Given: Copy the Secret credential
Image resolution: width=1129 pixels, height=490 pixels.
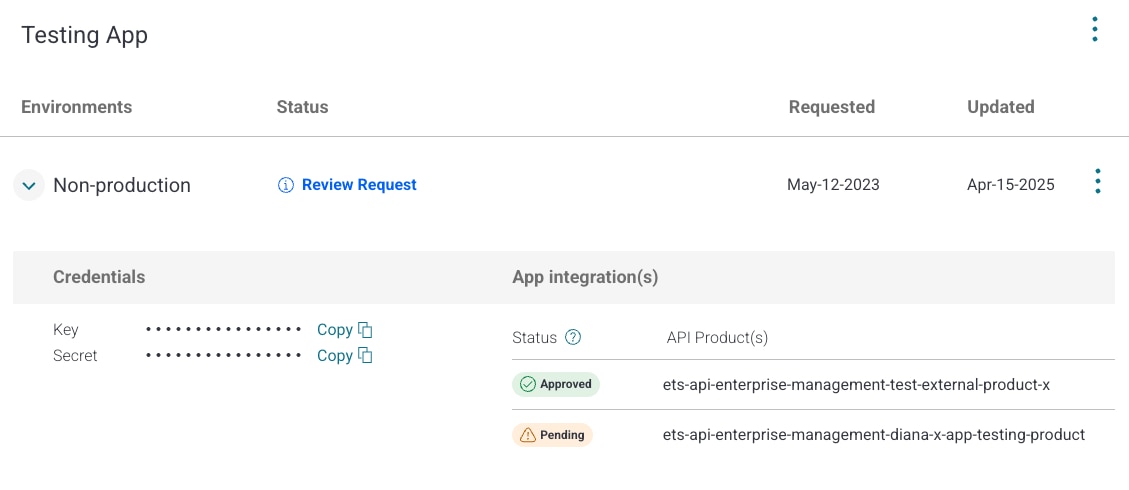Looking at the screenshot, I should tap(335, 356).
